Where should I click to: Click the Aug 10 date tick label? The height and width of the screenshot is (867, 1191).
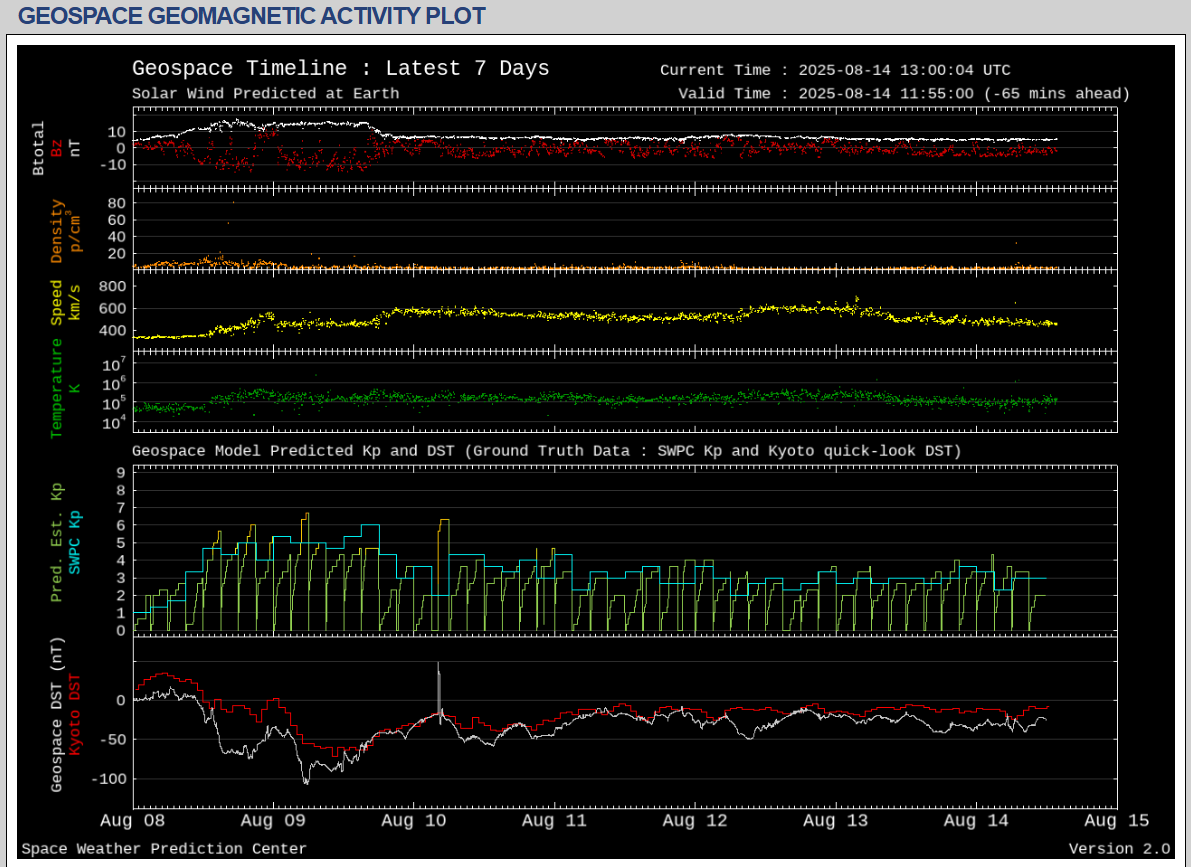click(414, 821)
